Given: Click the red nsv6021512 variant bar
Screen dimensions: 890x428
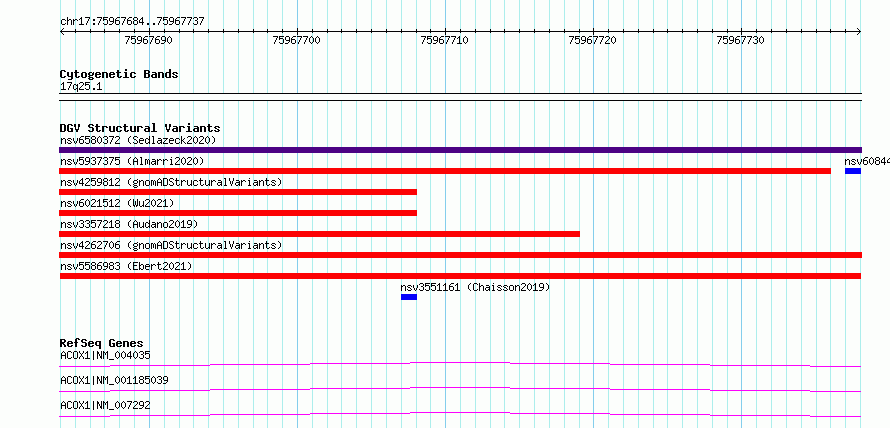Looking at the screenshot, I should coord(238,213).
